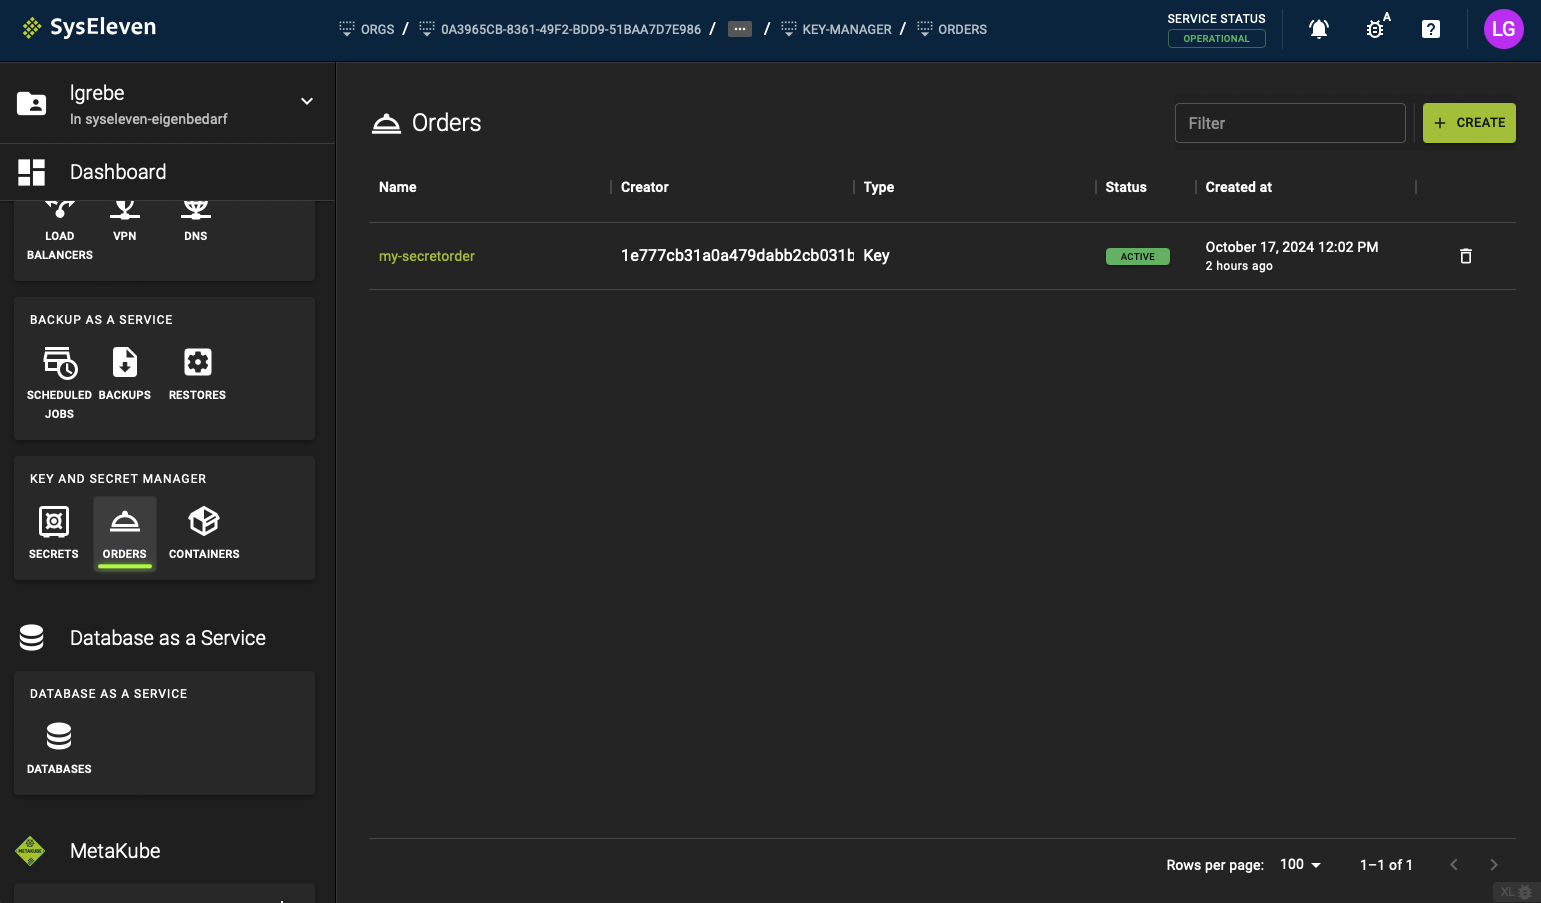Sort by Name column
The width and height of the screenshot is (1541, 903).
(398, 187)
